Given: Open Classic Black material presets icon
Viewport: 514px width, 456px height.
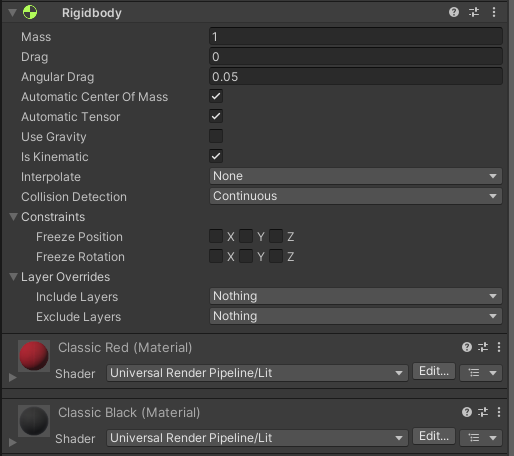Looking at the screenshot, I should 483,412.
